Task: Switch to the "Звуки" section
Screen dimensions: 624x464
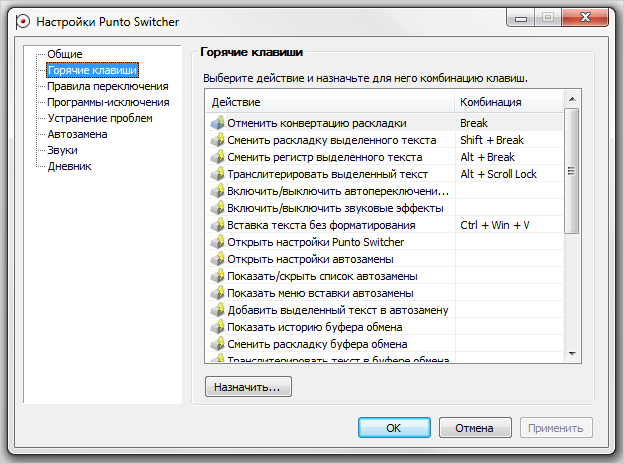Action: tap(62, 150)
